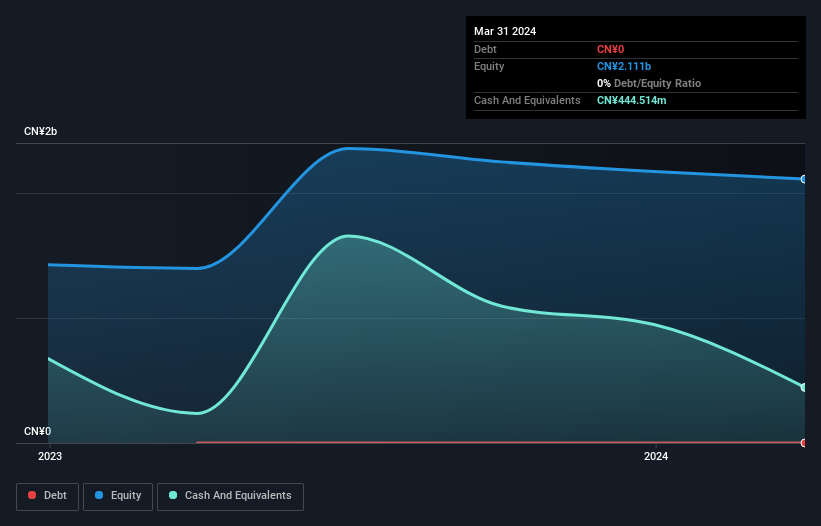Viewport: 821px width, 526px height.
Task: Toggle the Equity legend button
Action: (x=118, y=496)
